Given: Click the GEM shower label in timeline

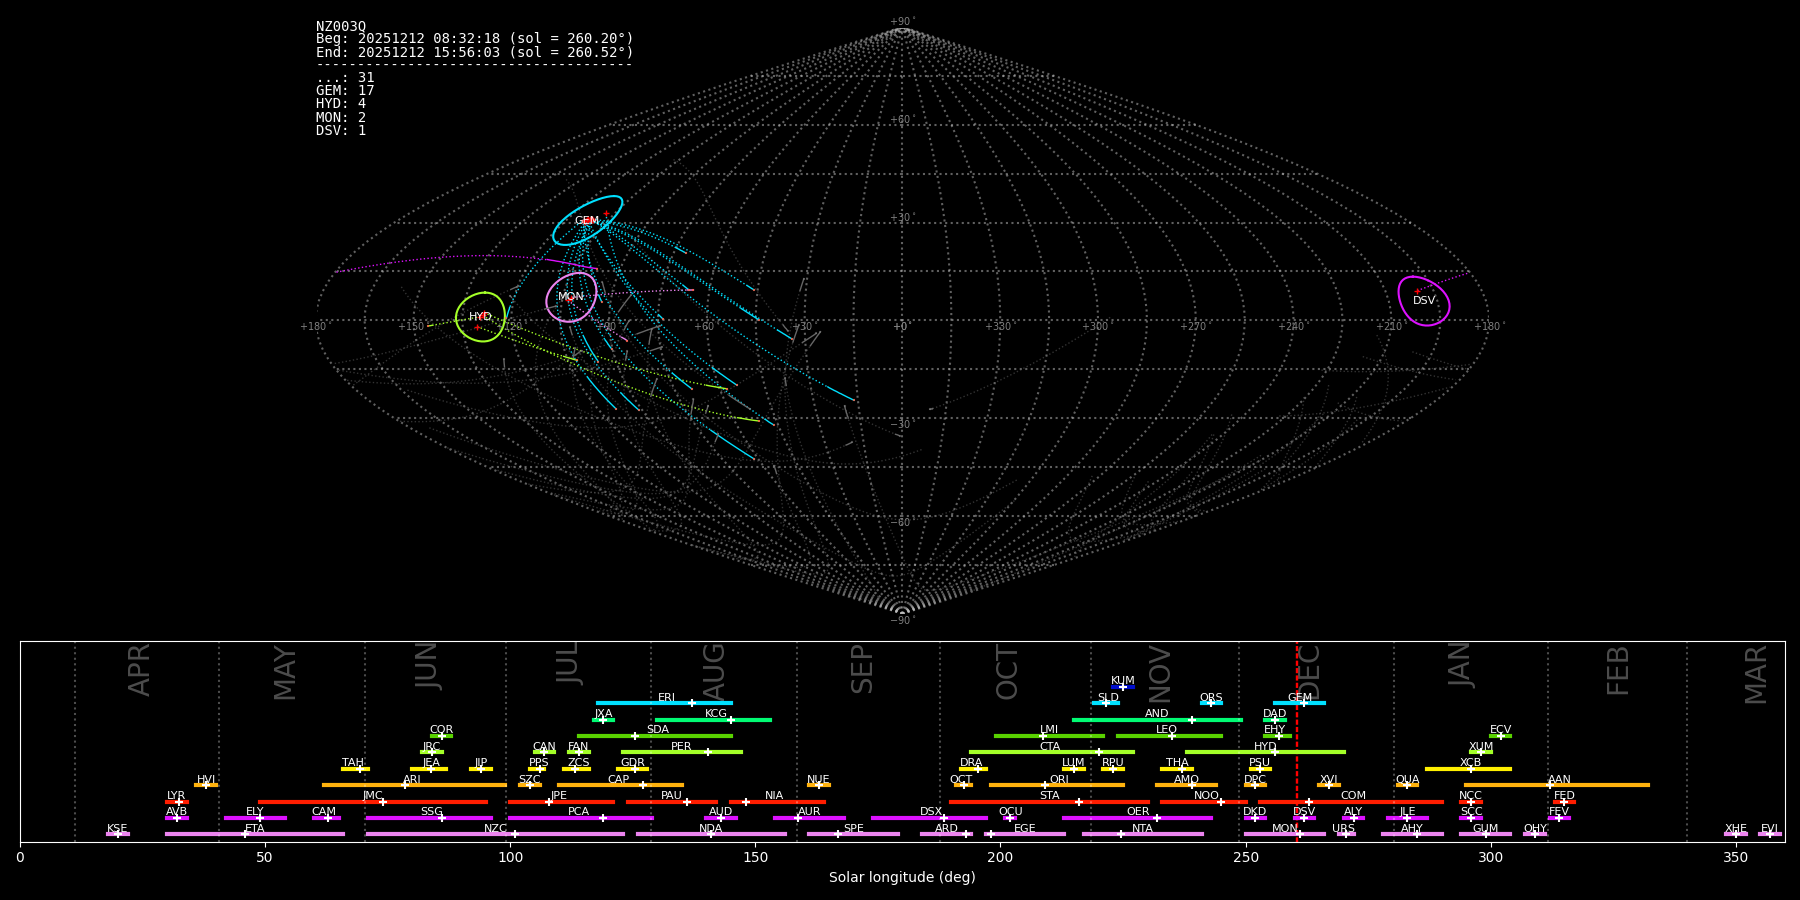Looking at the screenshot, I should 1300,698.
